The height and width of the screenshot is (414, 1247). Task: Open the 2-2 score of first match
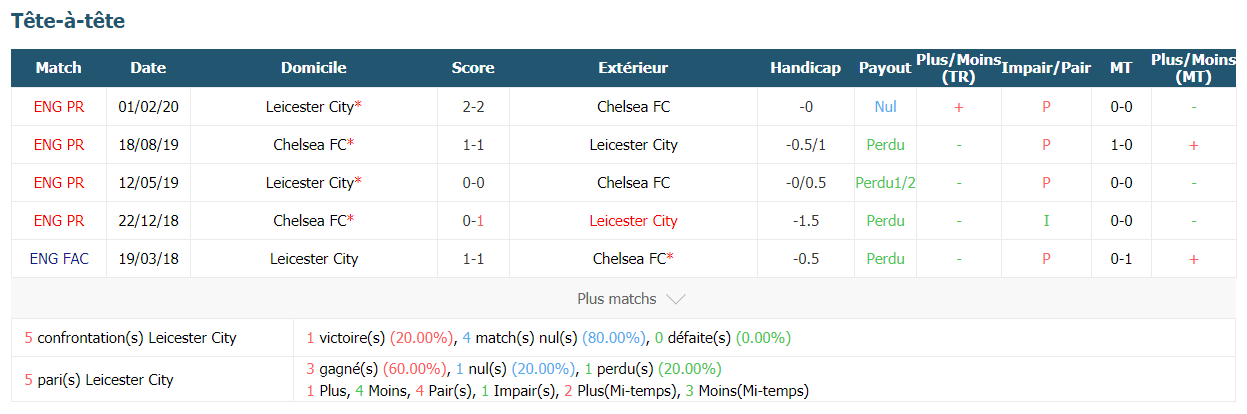click(x=473, y=106)
